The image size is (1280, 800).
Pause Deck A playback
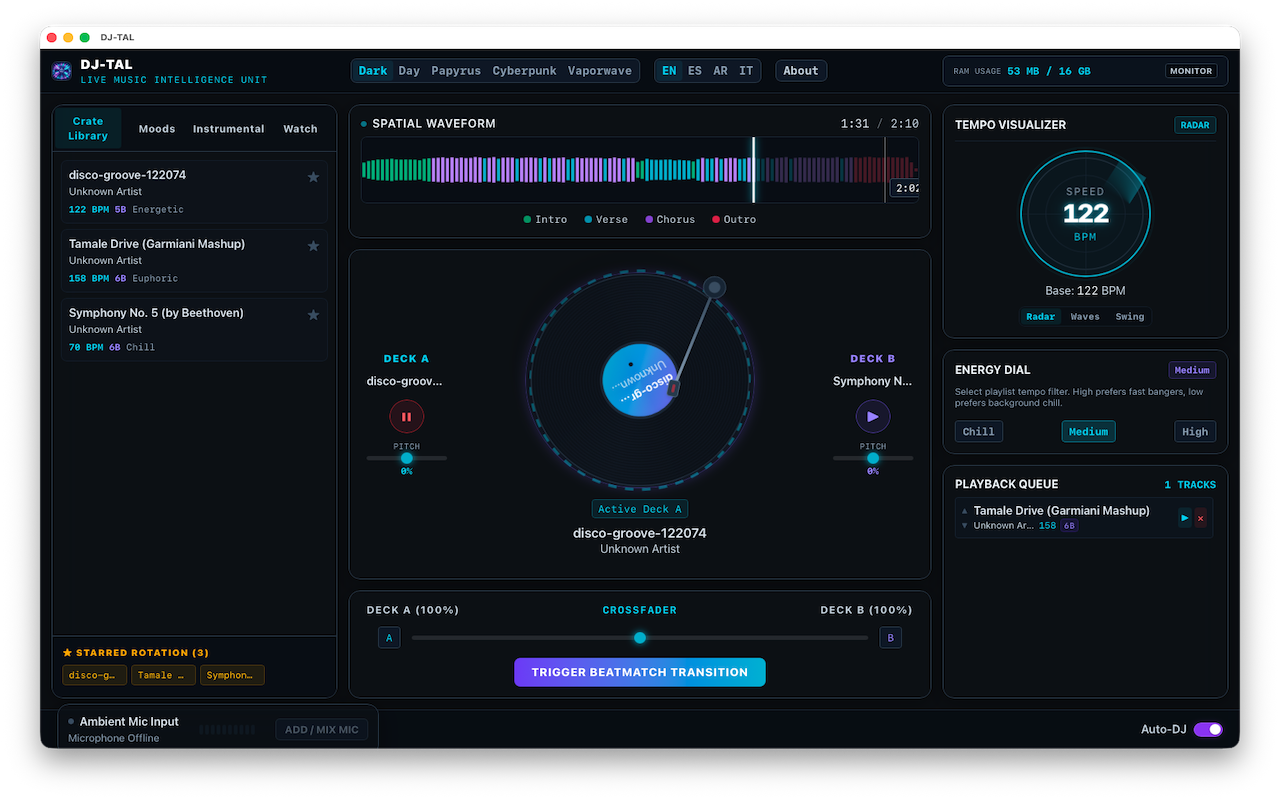[407, 417]
